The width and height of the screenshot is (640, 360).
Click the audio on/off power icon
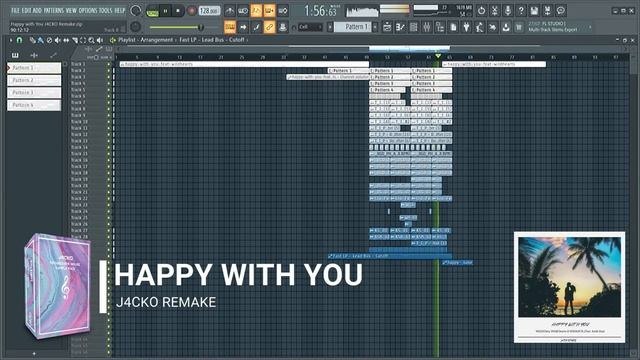(x=481, y=11)
